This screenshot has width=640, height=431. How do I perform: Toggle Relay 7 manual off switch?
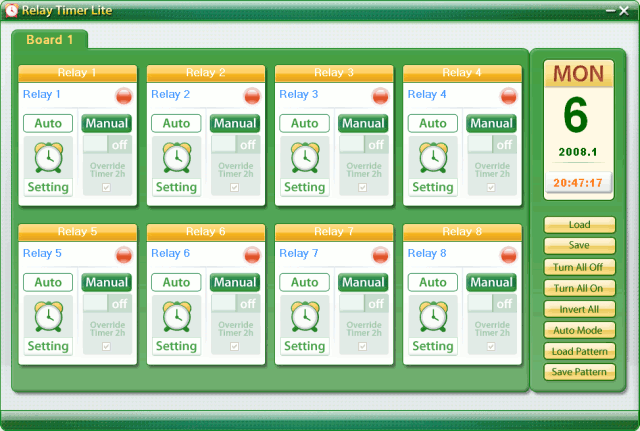tap(364, 304)
